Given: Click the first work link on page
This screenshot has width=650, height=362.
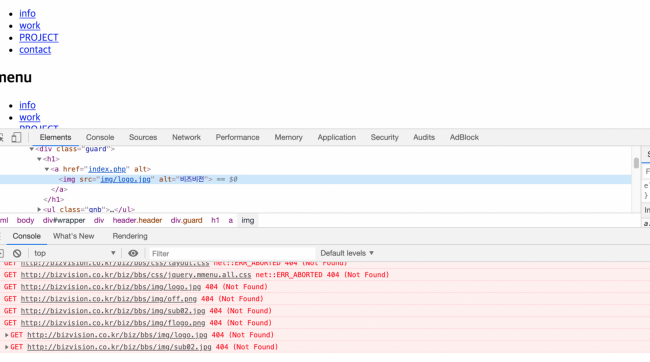Looking at the screenshot, I should 30,26.
